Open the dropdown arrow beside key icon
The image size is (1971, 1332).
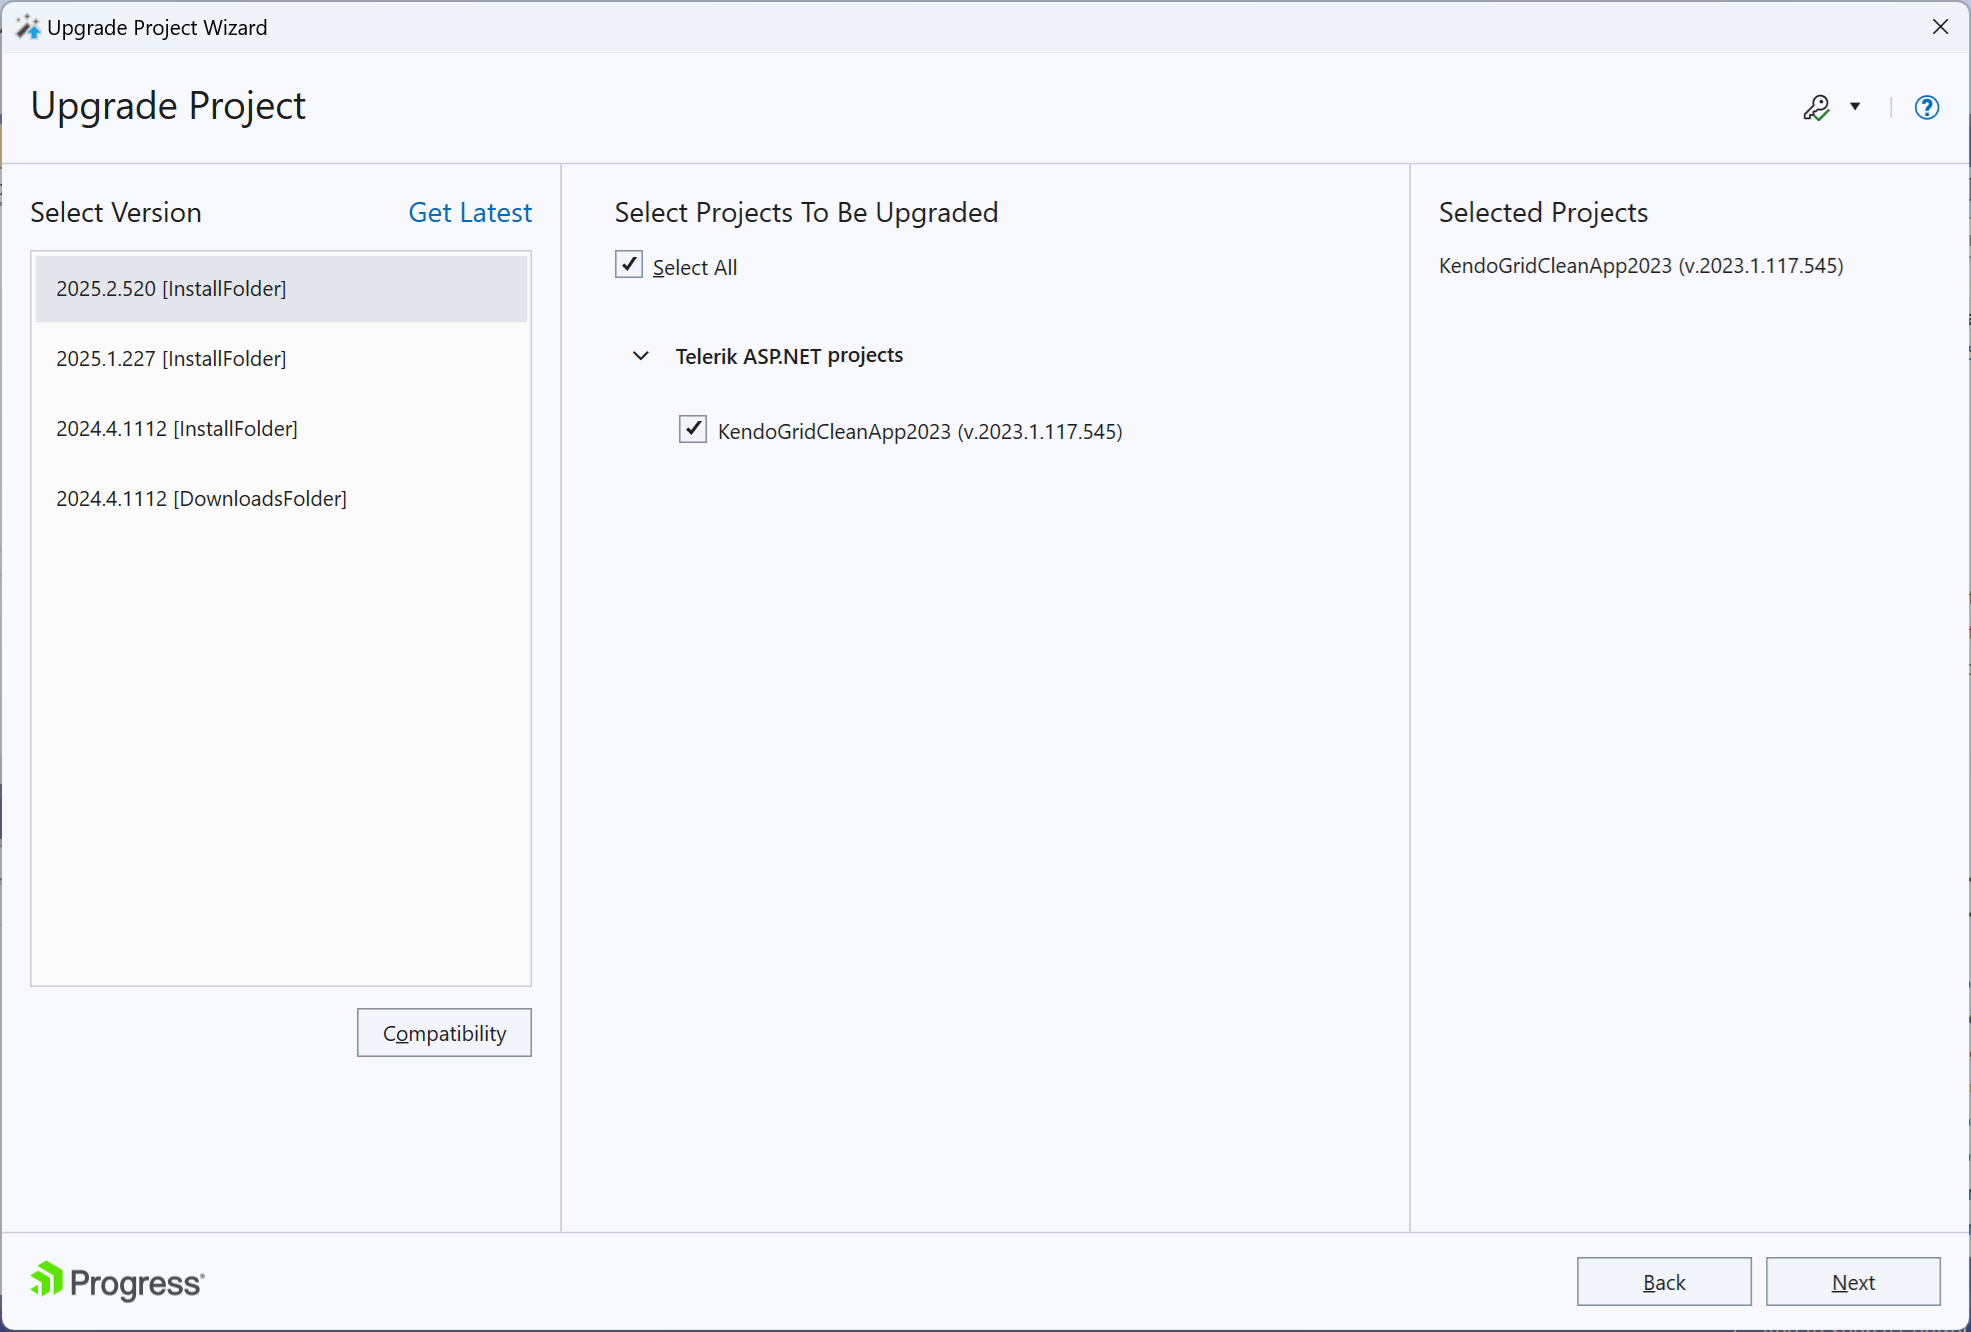click(x=1855, y=107)
